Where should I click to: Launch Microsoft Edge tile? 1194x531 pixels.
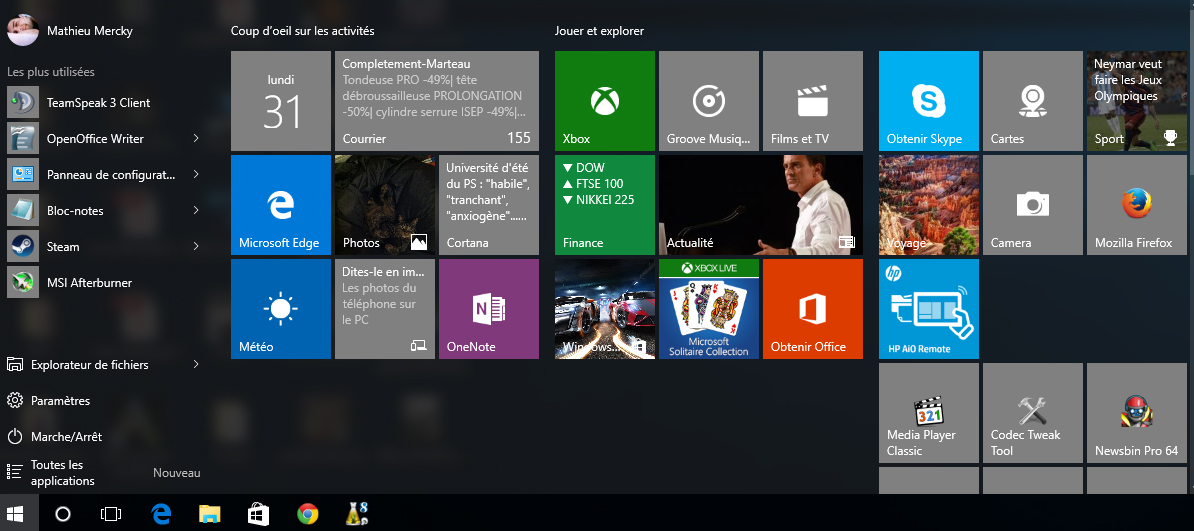click(280, 205)
